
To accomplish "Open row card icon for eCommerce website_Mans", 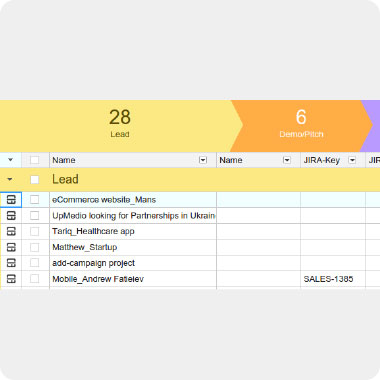I will 11,200.
